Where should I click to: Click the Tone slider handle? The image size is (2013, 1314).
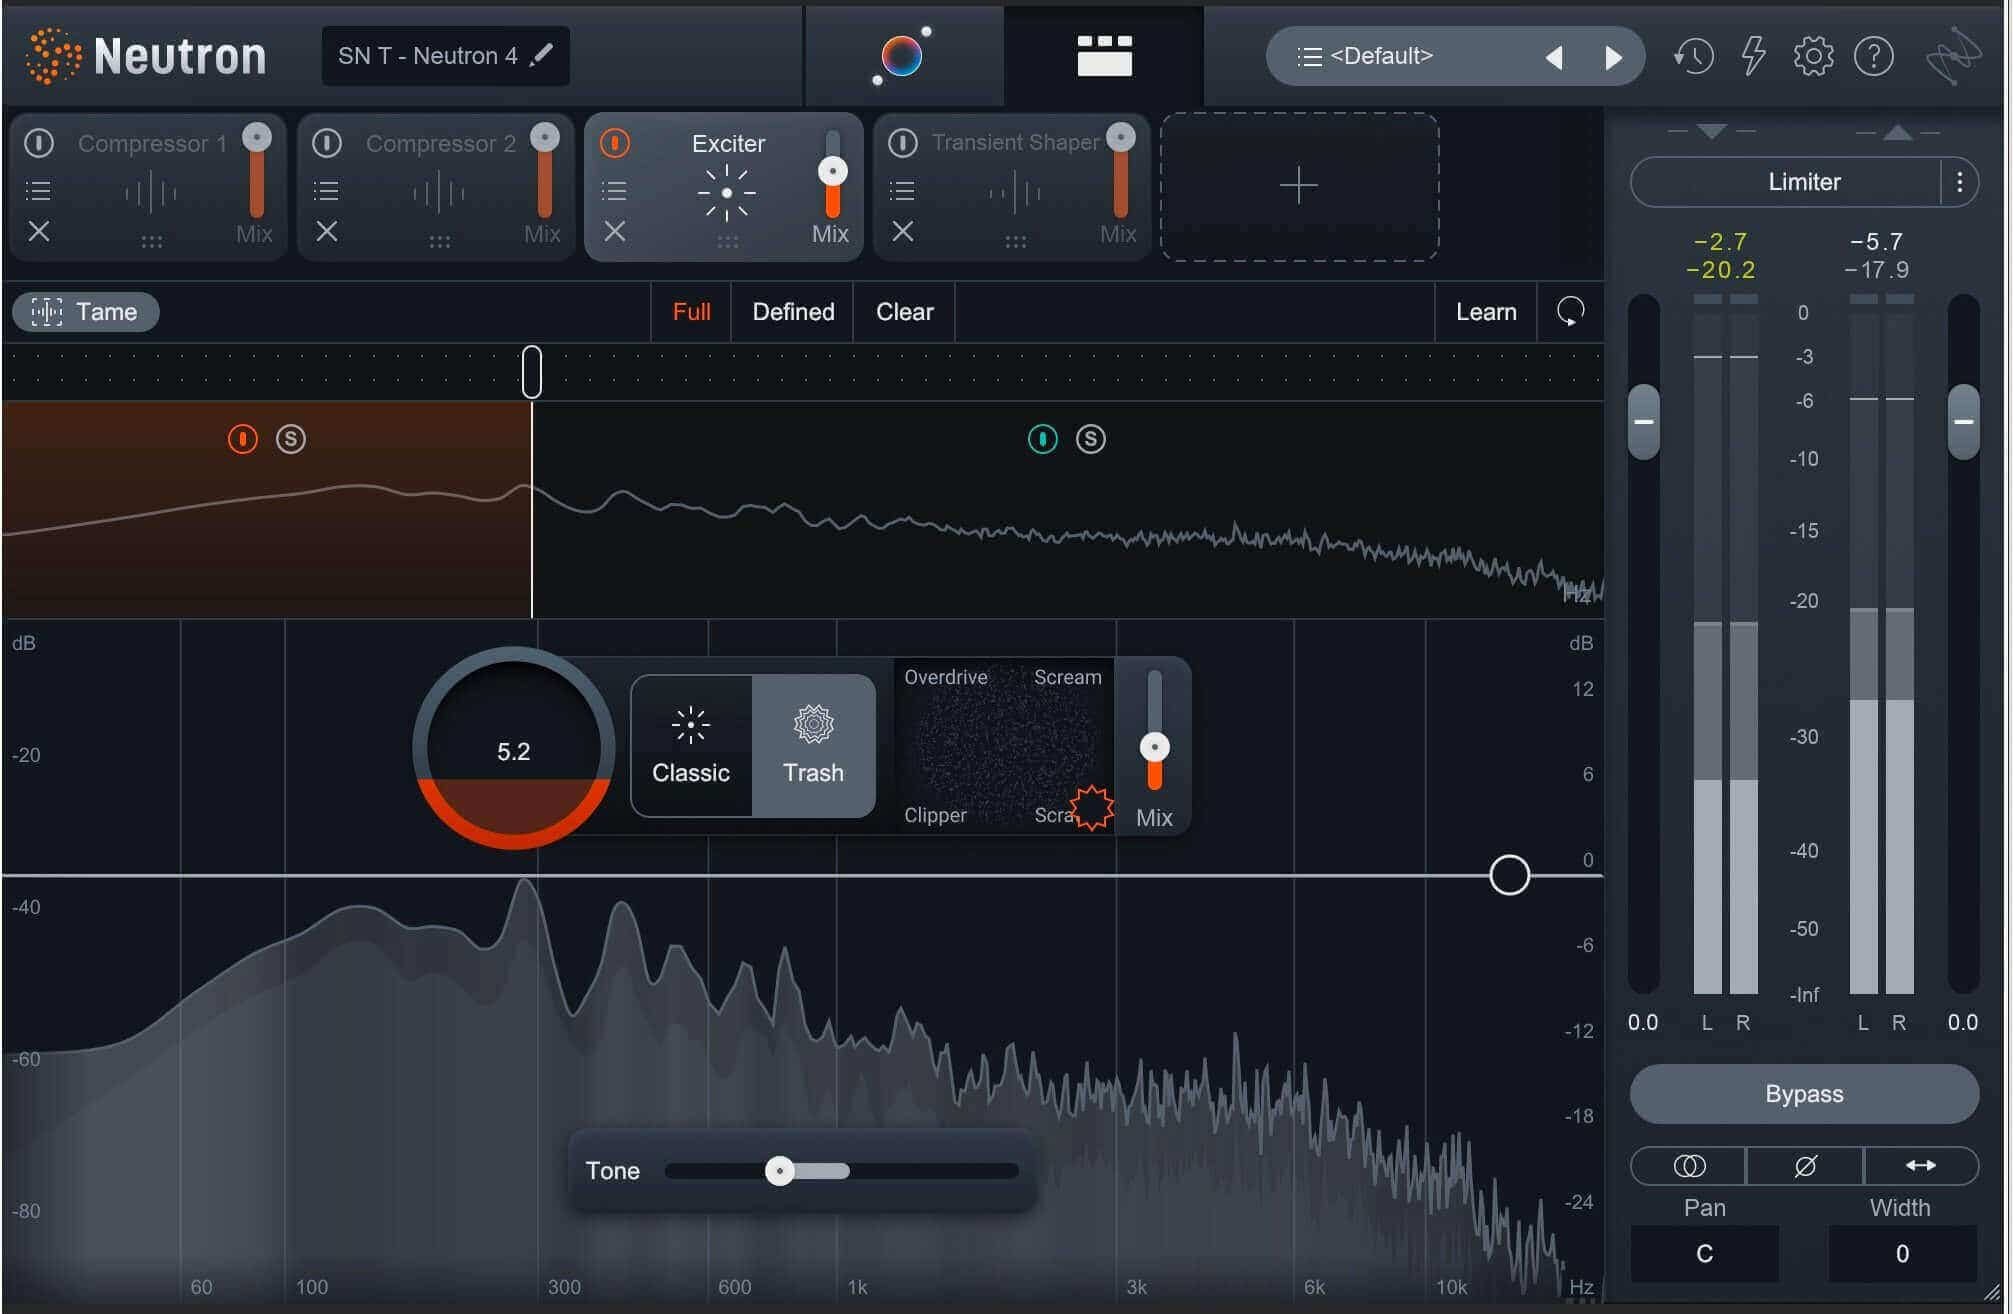pyautogui.click(x=779, y=1170)
